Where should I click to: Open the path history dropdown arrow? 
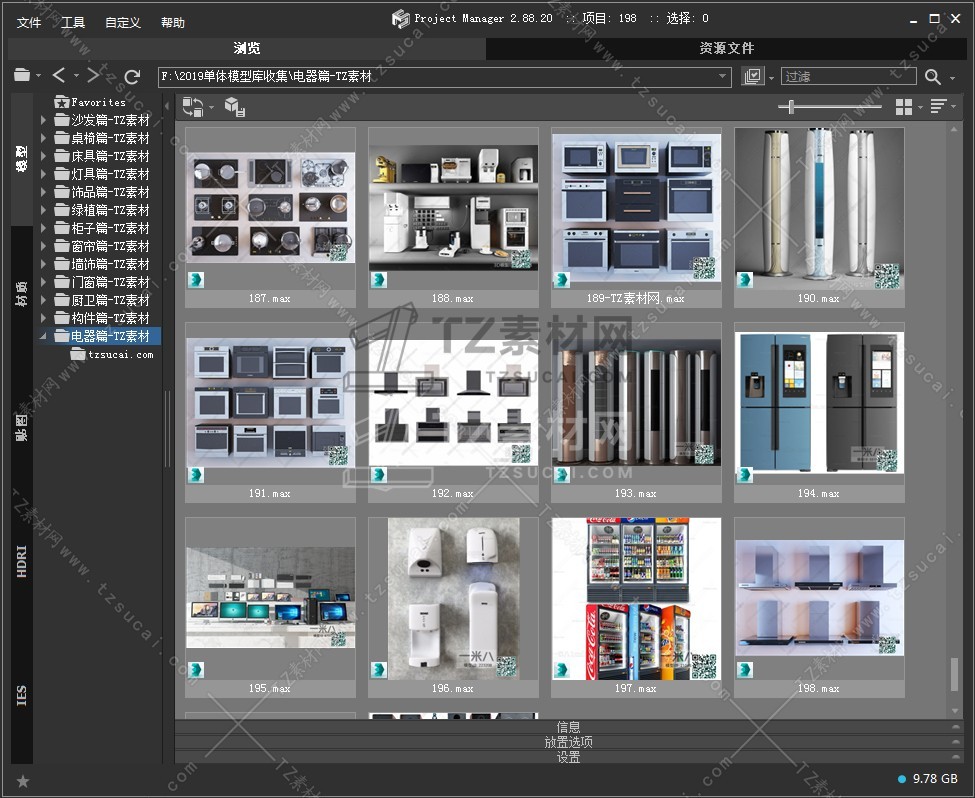(x=723, y=77)
